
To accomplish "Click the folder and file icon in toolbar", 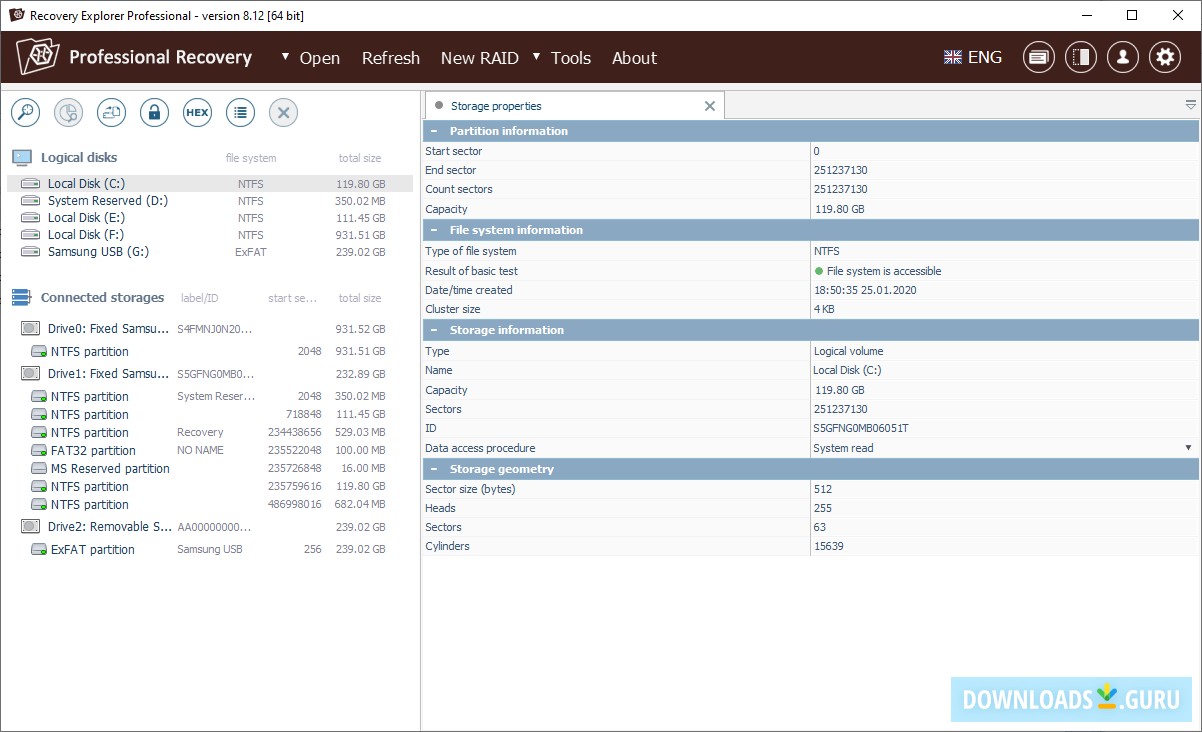I will click(111, 113).
